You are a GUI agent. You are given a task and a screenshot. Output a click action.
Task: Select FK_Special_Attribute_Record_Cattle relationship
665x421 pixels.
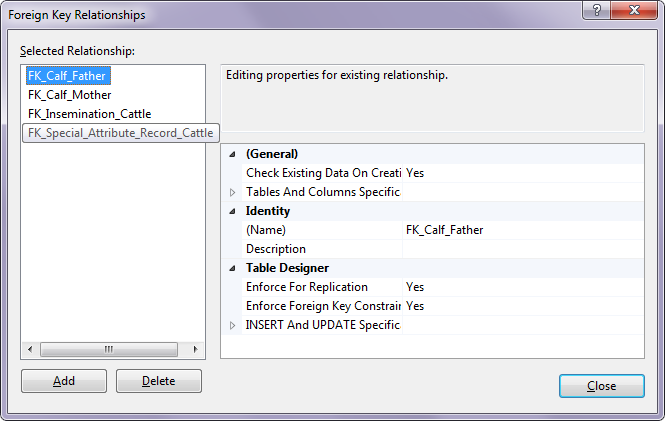(x=120, y=133)
